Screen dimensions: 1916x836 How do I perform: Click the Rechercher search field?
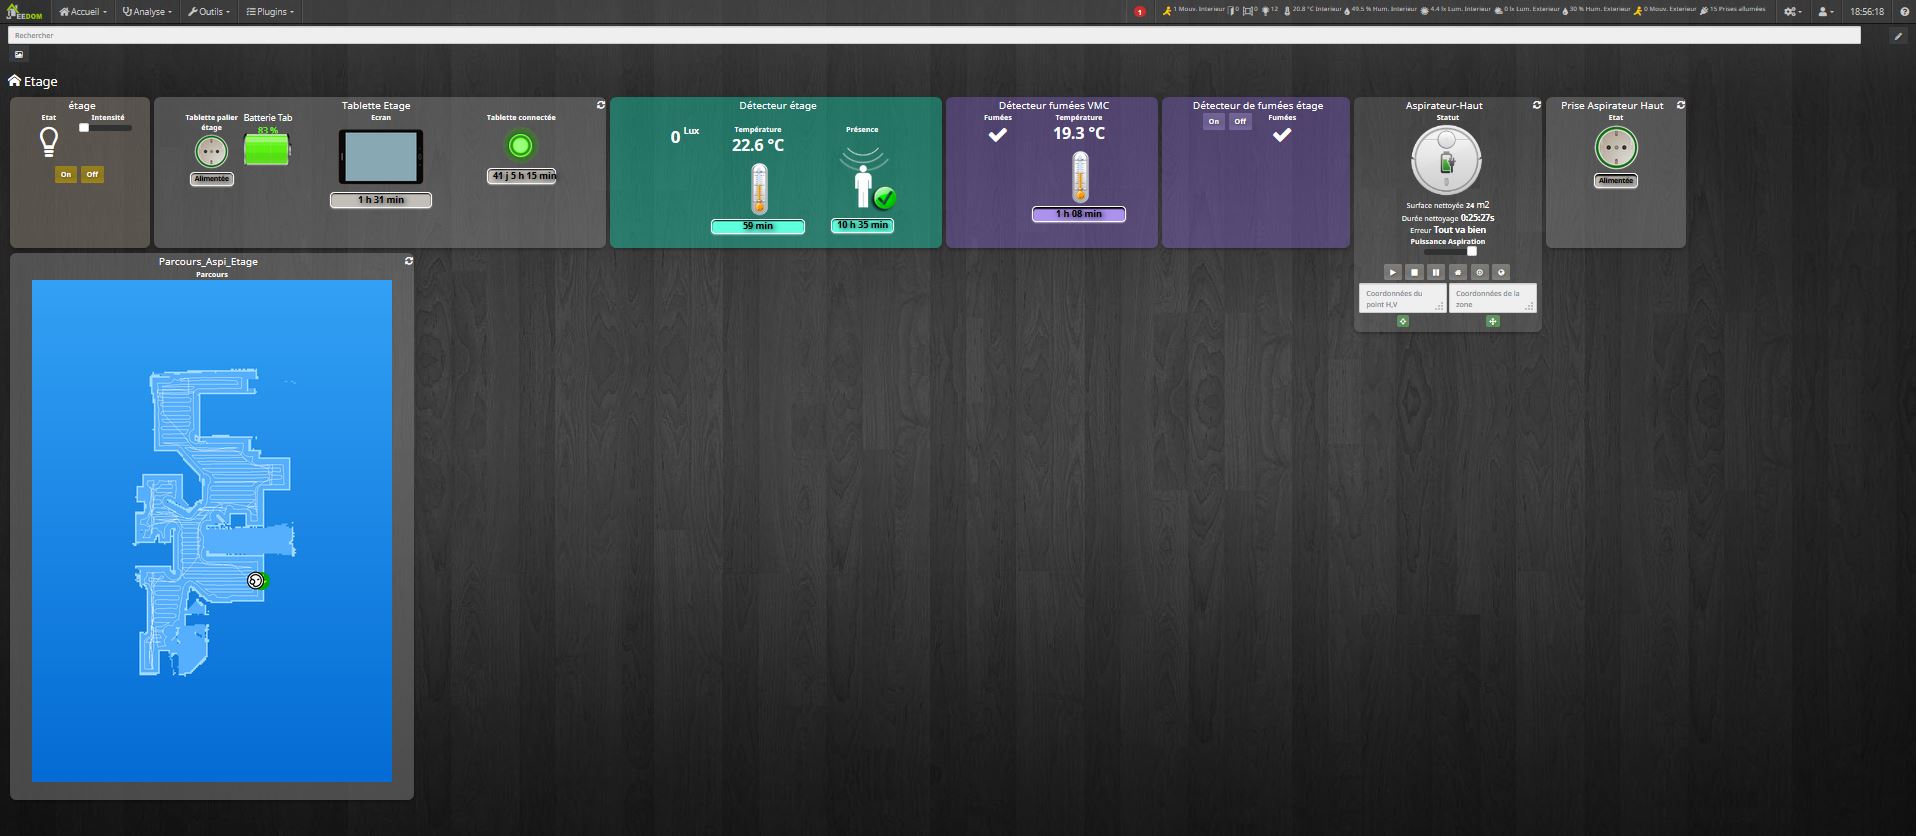[934, 35]
